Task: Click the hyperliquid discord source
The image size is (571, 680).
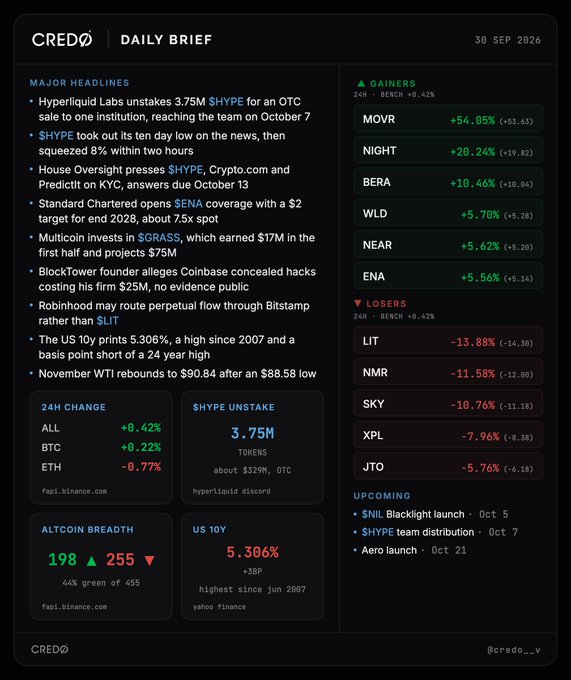Action: click(x=232, y=491)
